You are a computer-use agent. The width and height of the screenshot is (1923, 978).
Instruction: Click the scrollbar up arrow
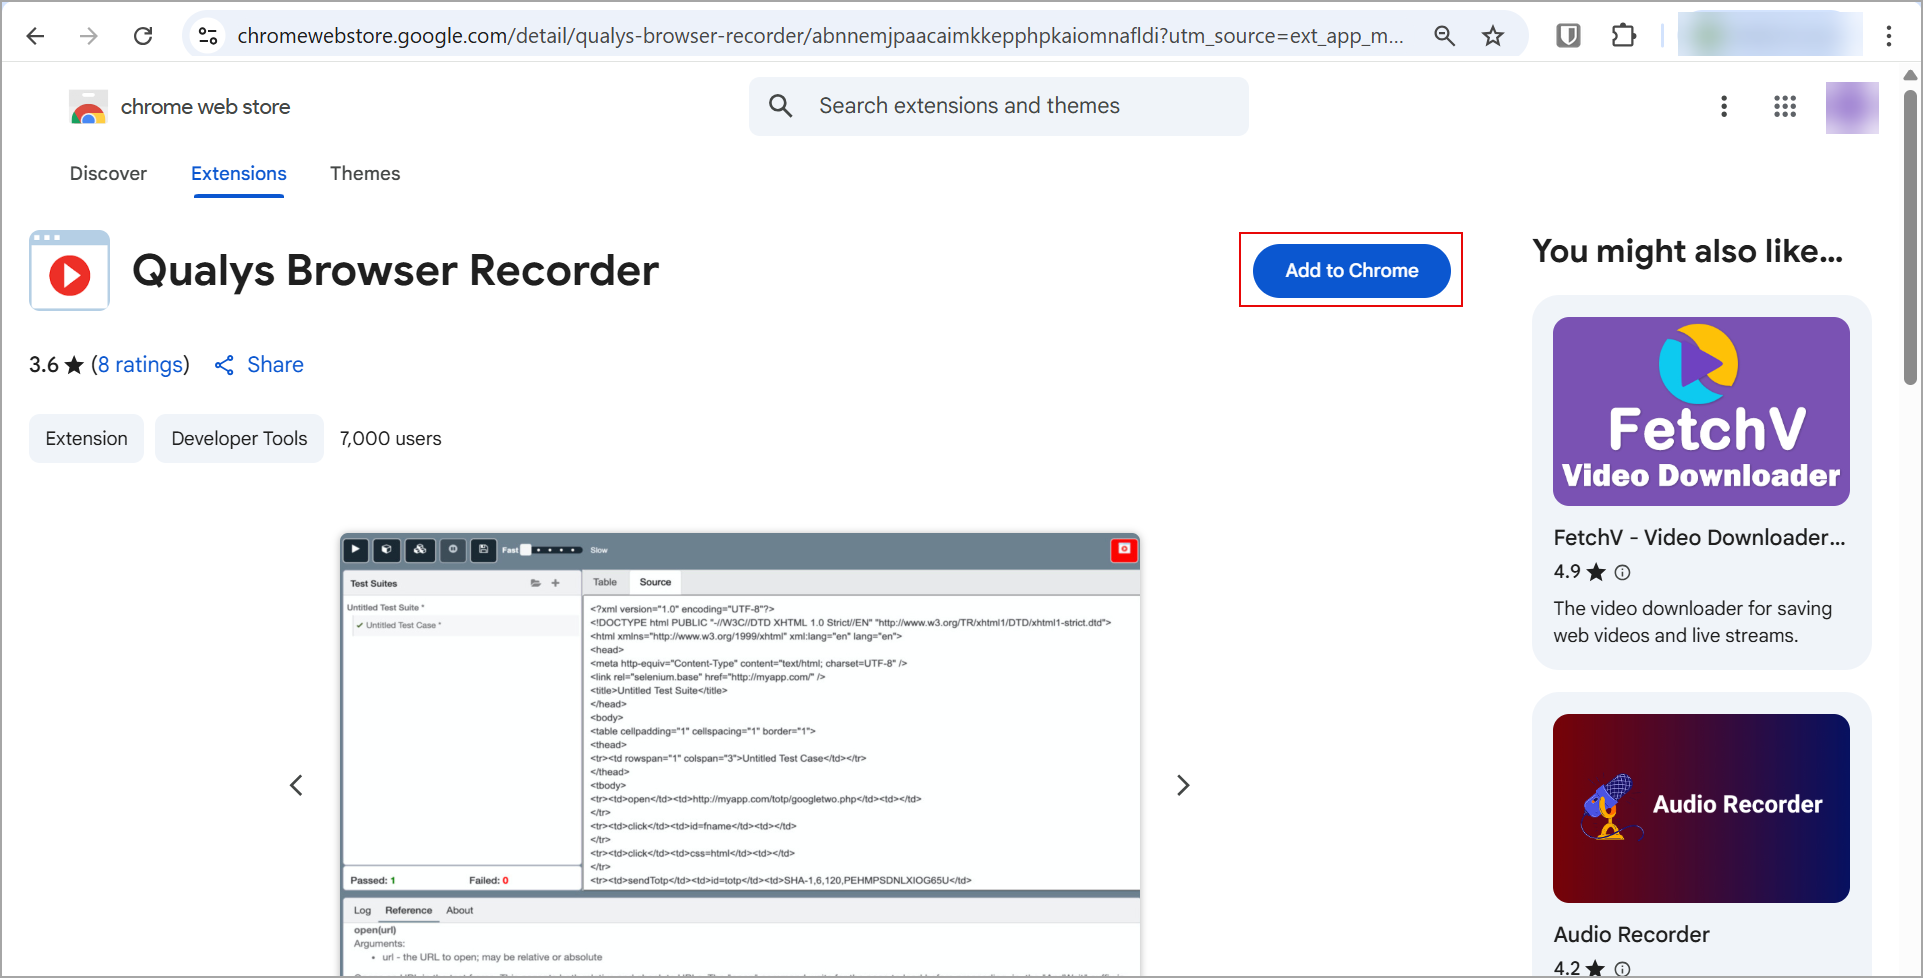tap(1910, 75)
